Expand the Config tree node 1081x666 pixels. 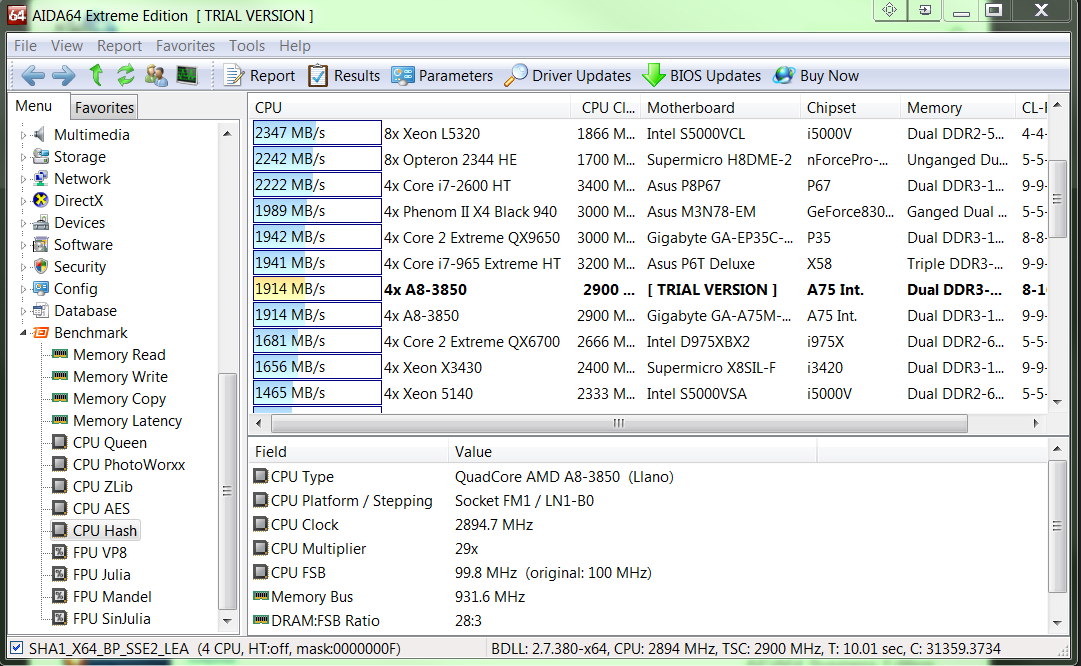(x=23, y=290)
